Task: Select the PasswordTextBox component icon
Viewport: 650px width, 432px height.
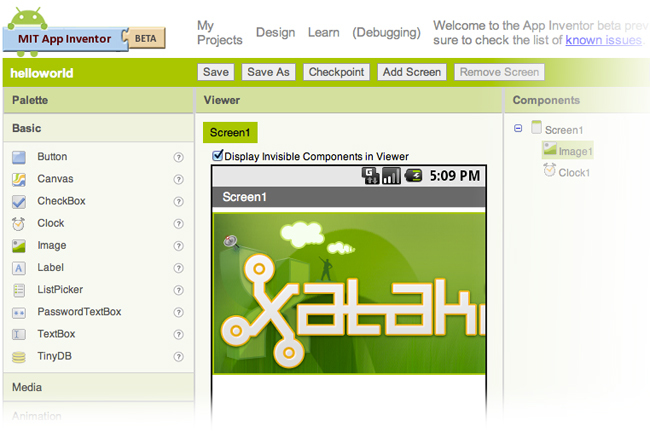Action: 19,313
